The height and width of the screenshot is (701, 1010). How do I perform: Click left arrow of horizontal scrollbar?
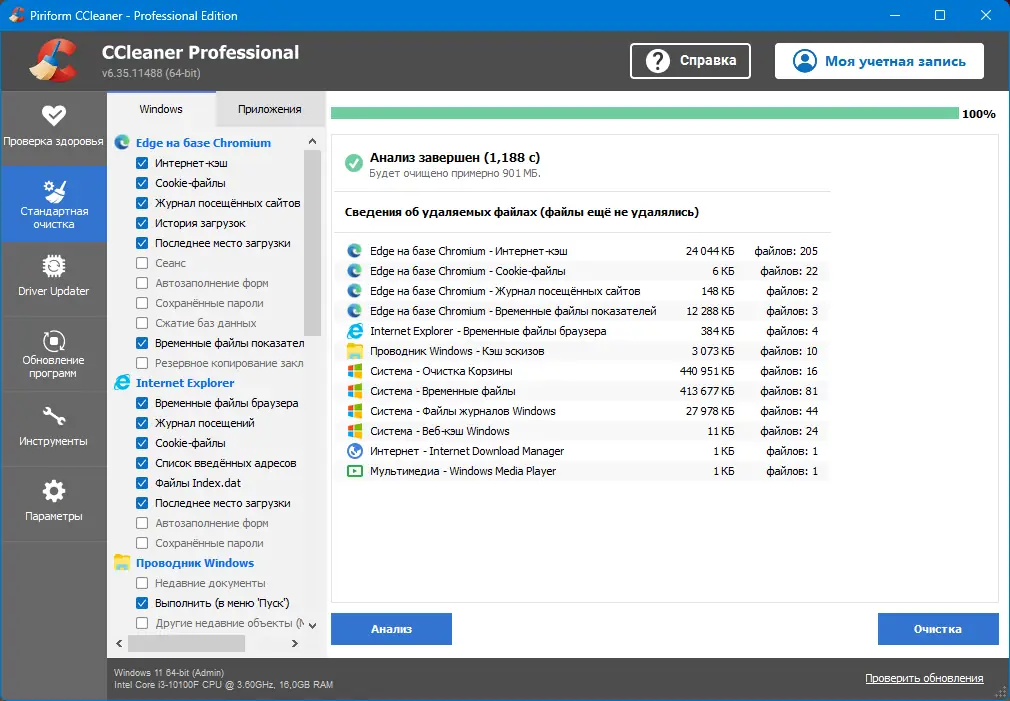(x=119, y=643)
